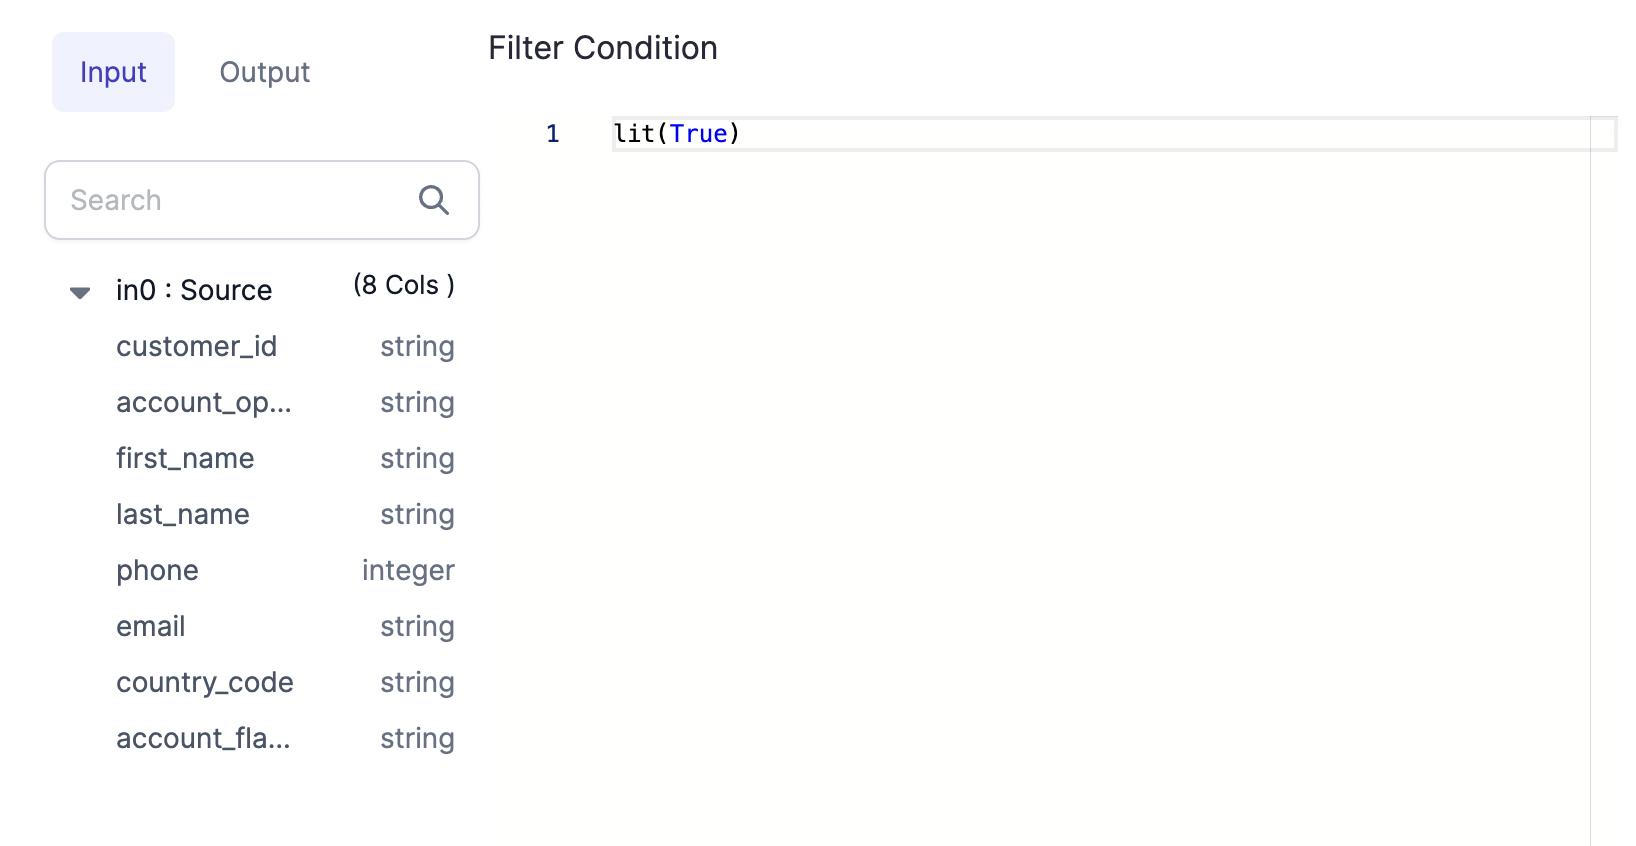Viewport: 1636px width, 846px height.
Task: Click the (8 Cols) count label
Action: point(403,285)
